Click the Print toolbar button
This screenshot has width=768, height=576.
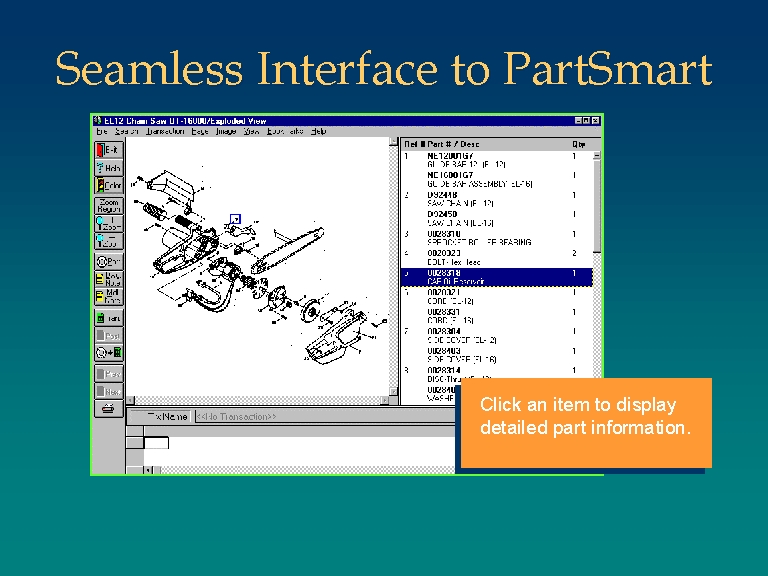[x=109, y=261]
